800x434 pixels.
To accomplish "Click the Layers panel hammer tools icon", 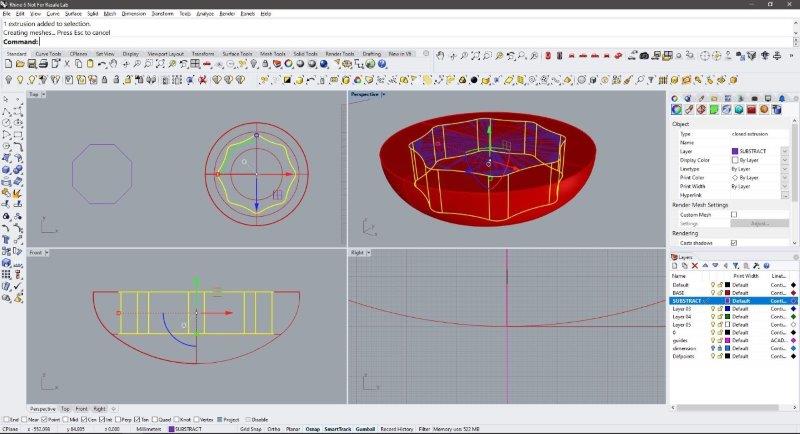I will tap(756, 266).
